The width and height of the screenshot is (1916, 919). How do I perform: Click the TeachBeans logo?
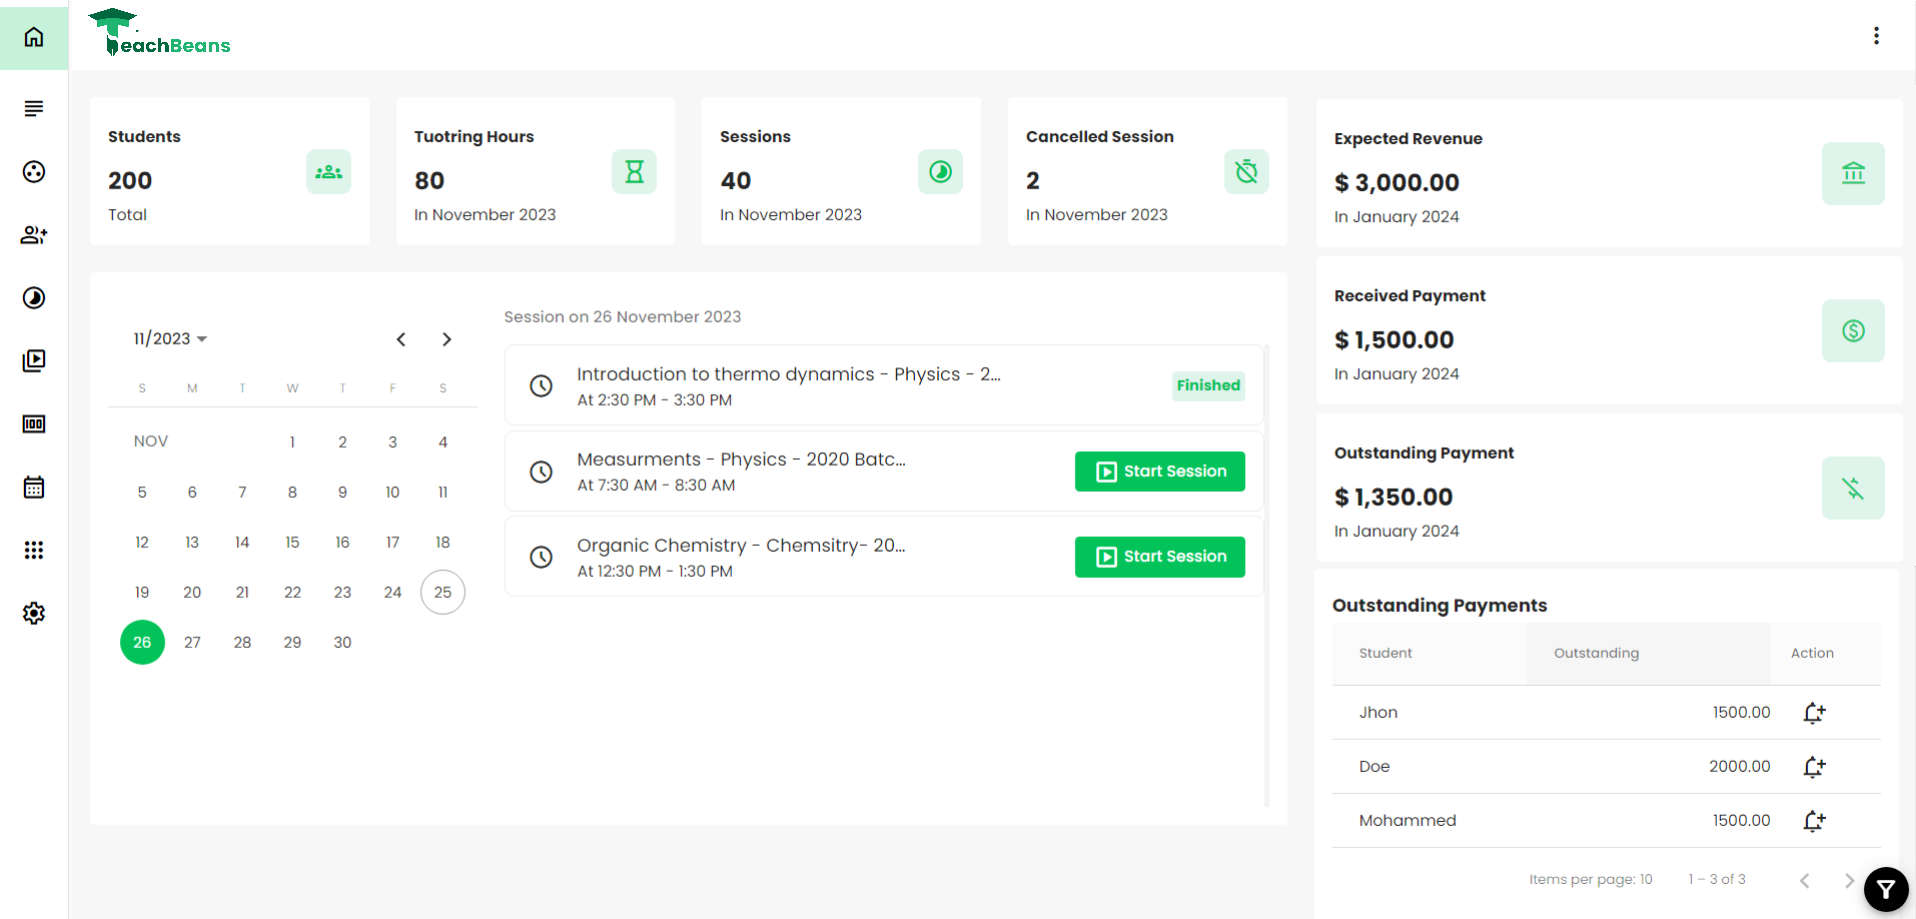click(160, 33)
